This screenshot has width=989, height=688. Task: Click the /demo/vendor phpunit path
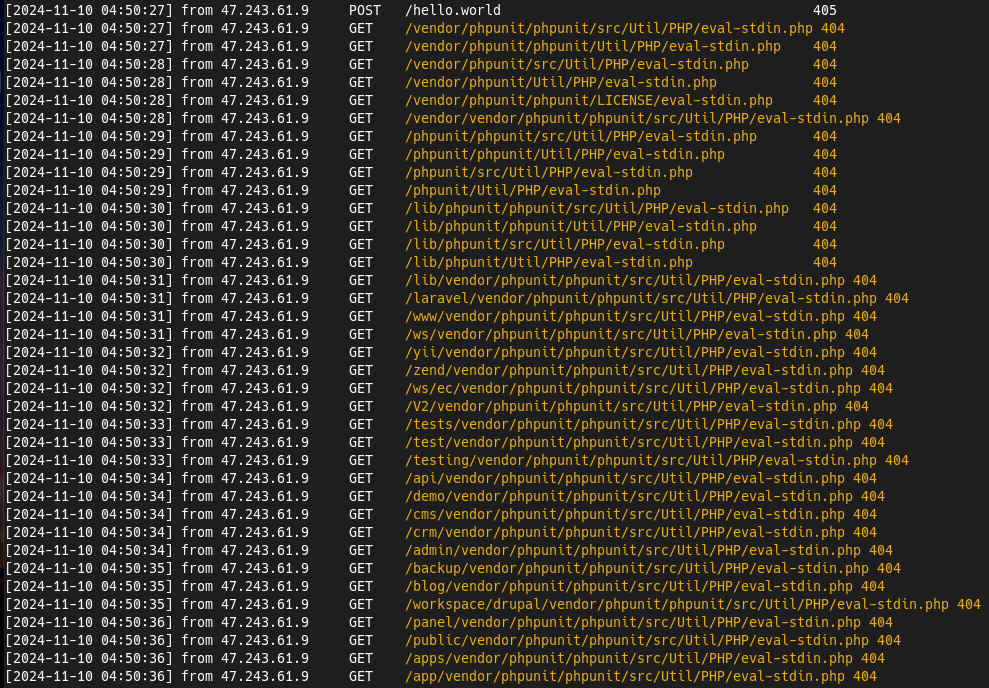point(628,496)
